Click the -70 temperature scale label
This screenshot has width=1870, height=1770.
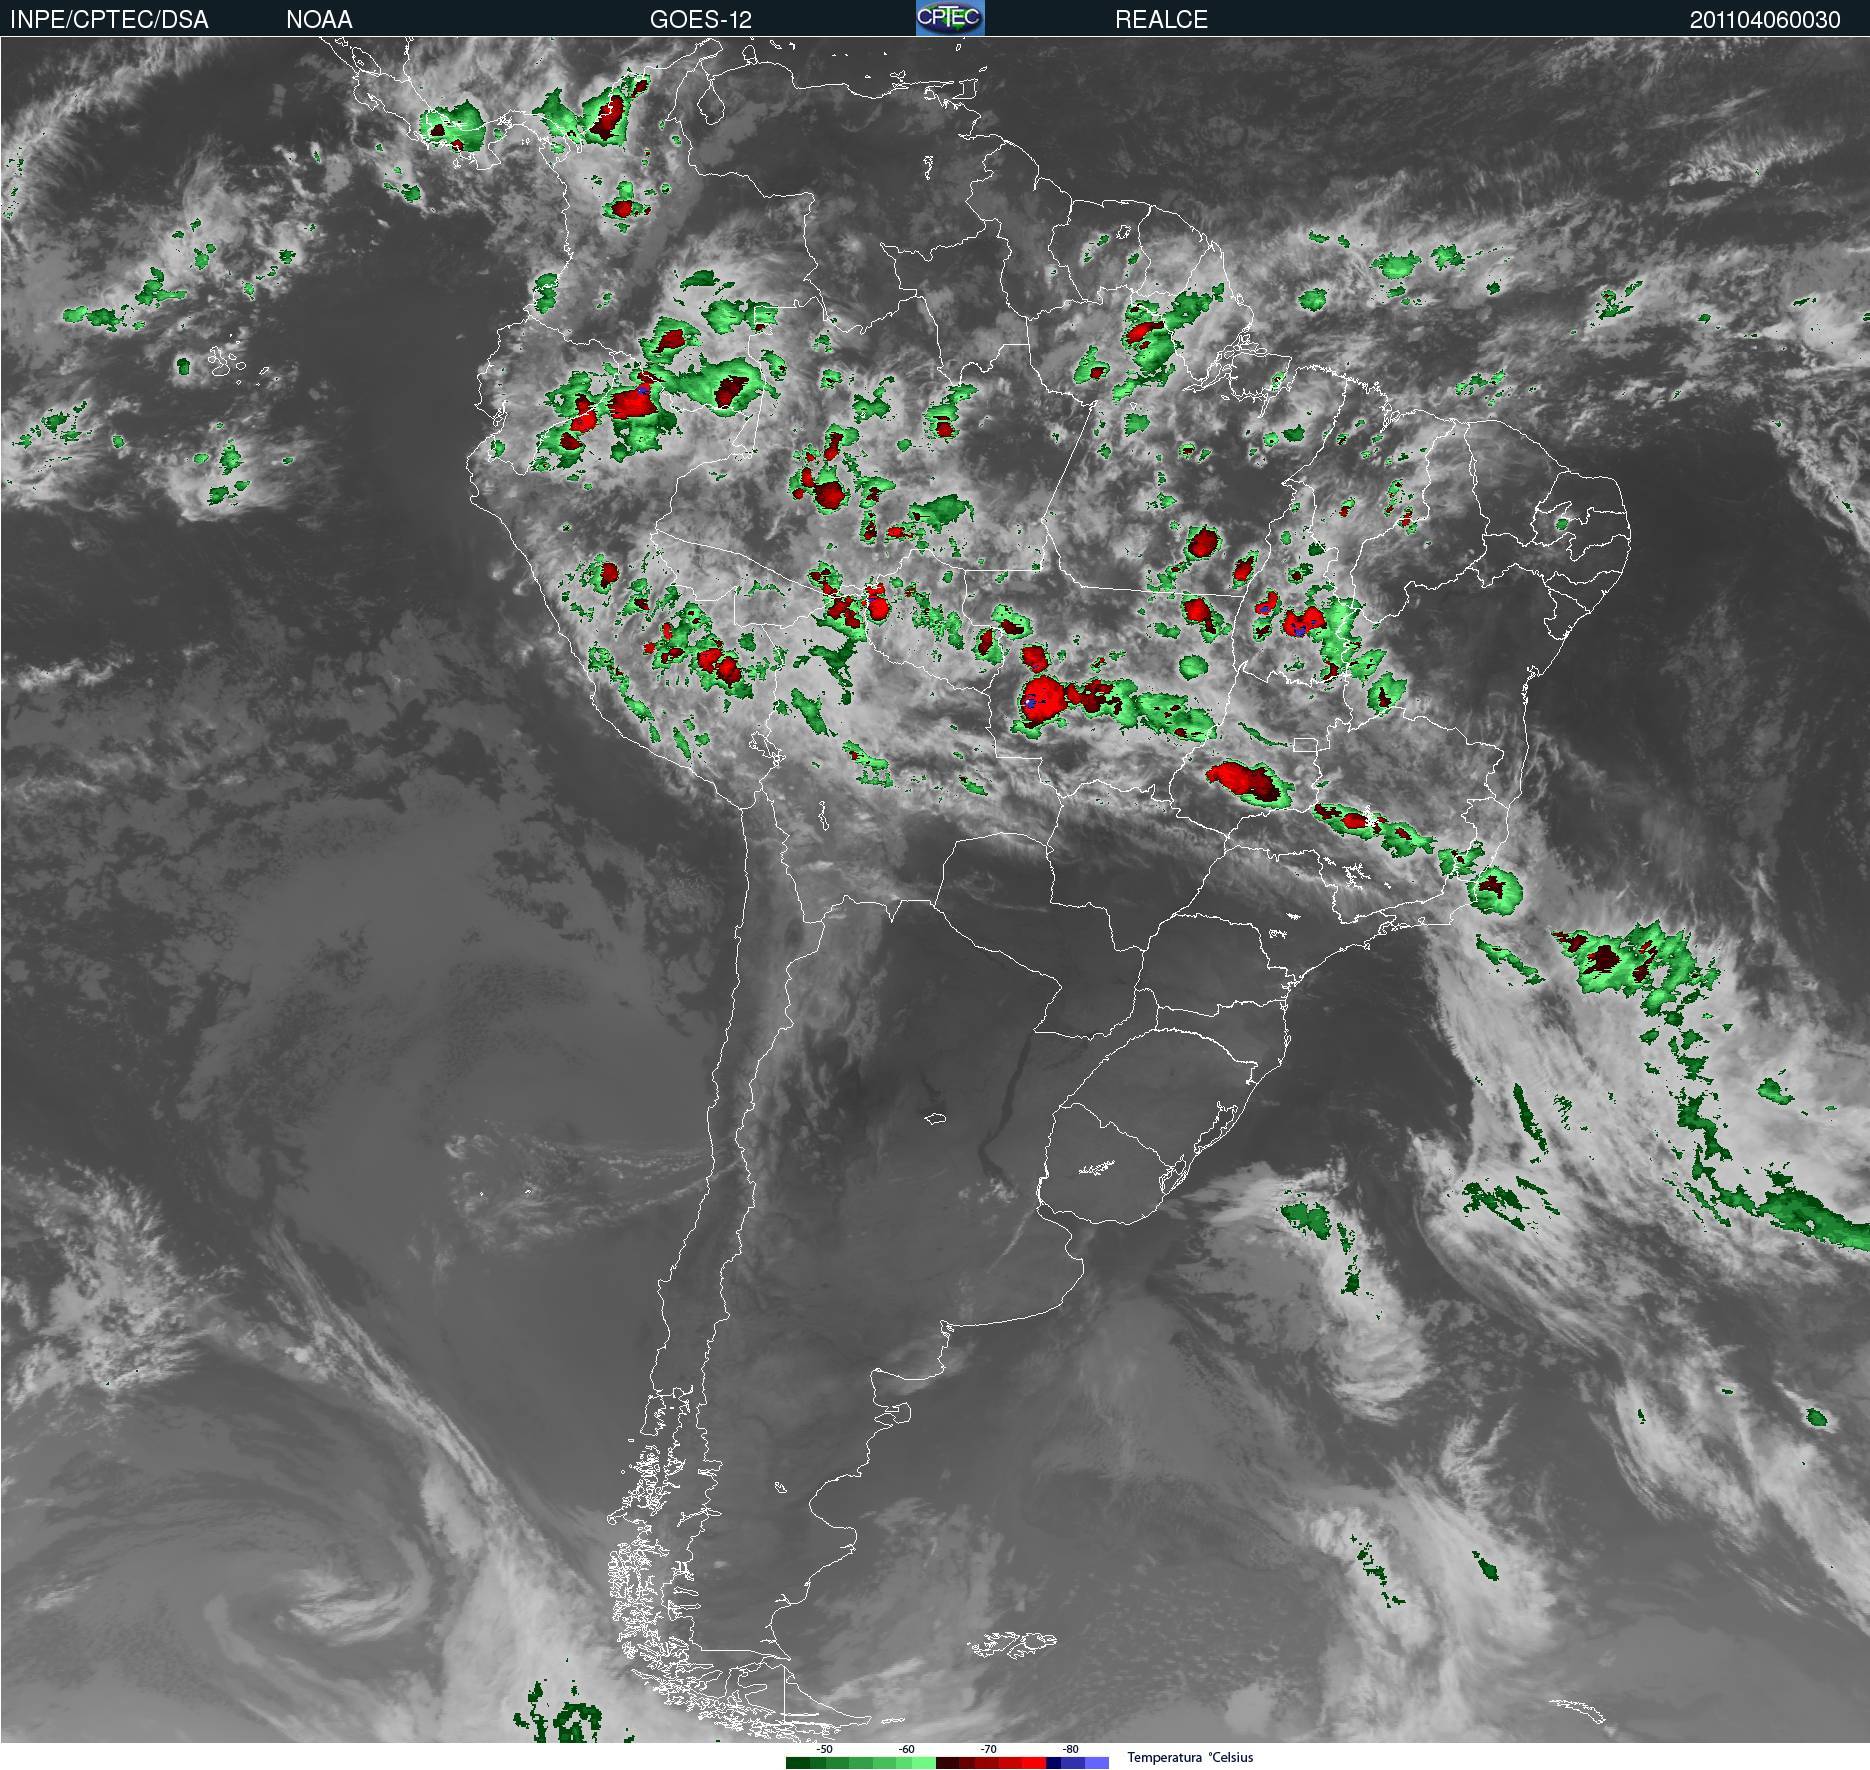pyautogui.click(x=988, y=1749)
